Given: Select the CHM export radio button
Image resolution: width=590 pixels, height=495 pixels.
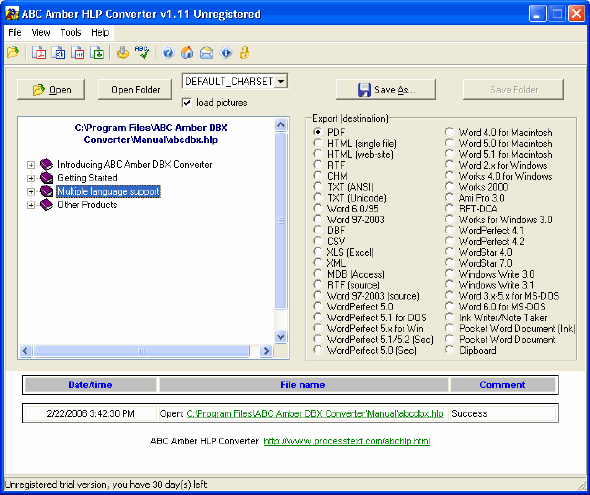Looking at the screenshot, I should [318, 176].
